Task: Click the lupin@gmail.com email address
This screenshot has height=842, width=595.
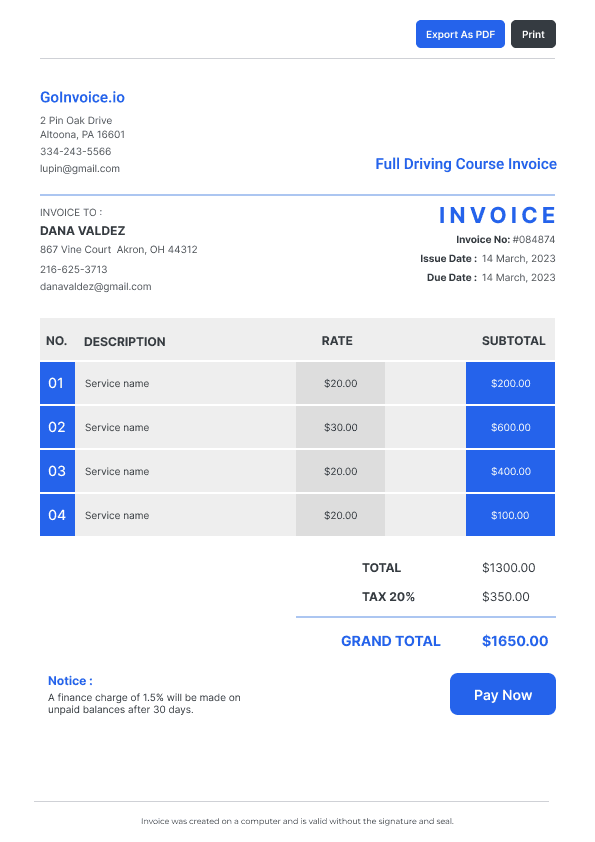Action: tap(80, 169)
